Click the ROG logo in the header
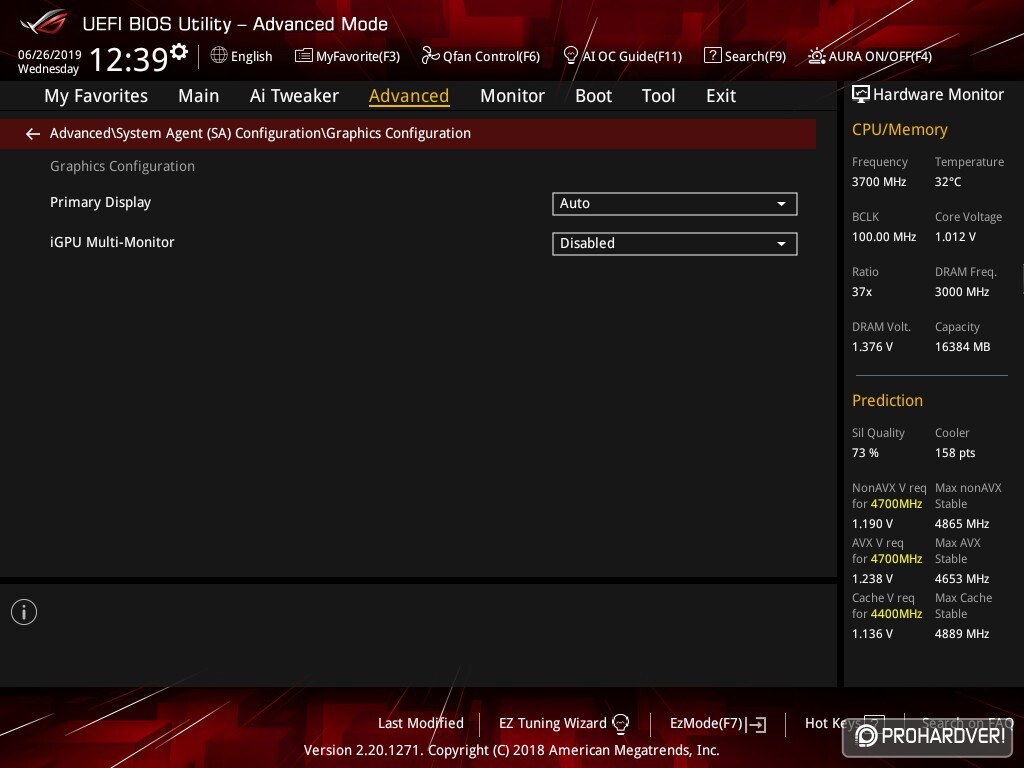 click(44, 22)
